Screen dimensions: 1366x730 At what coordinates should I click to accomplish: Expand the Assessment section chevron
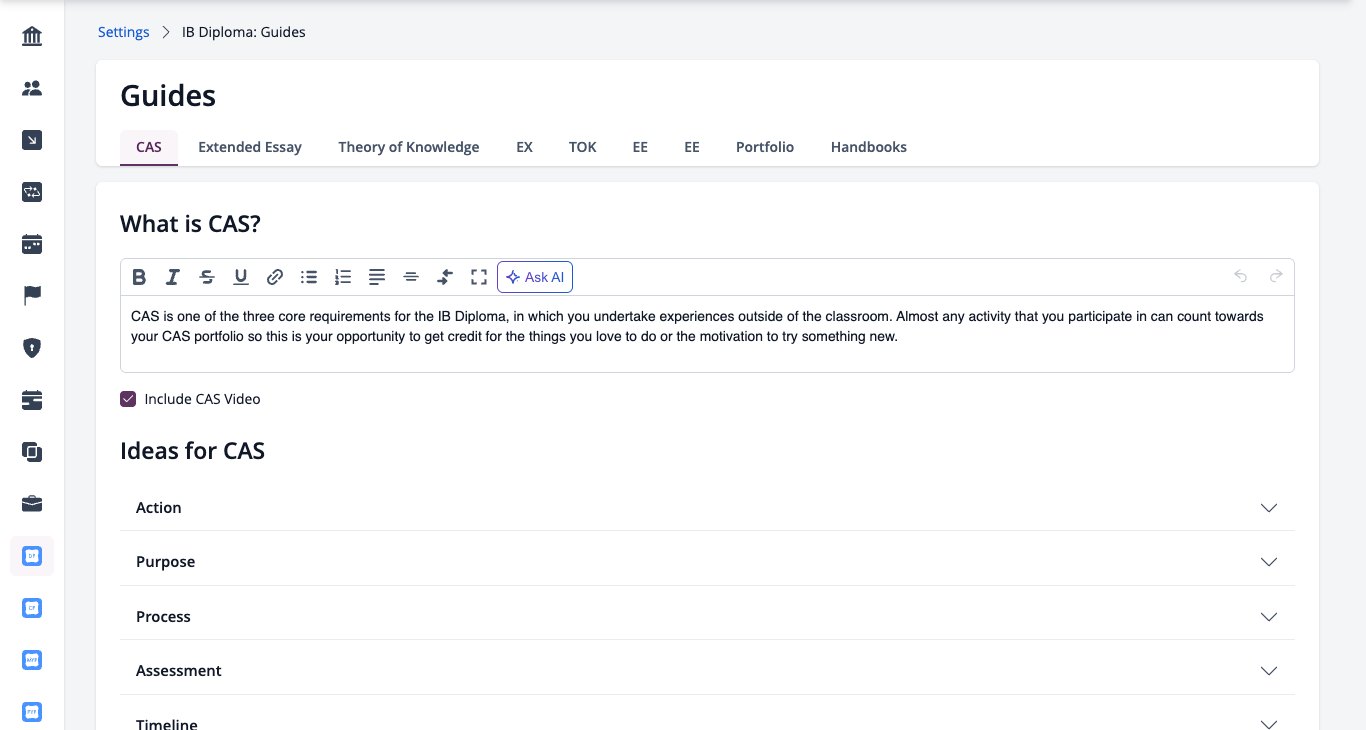pyautogui.click(x=1269, y=671)
